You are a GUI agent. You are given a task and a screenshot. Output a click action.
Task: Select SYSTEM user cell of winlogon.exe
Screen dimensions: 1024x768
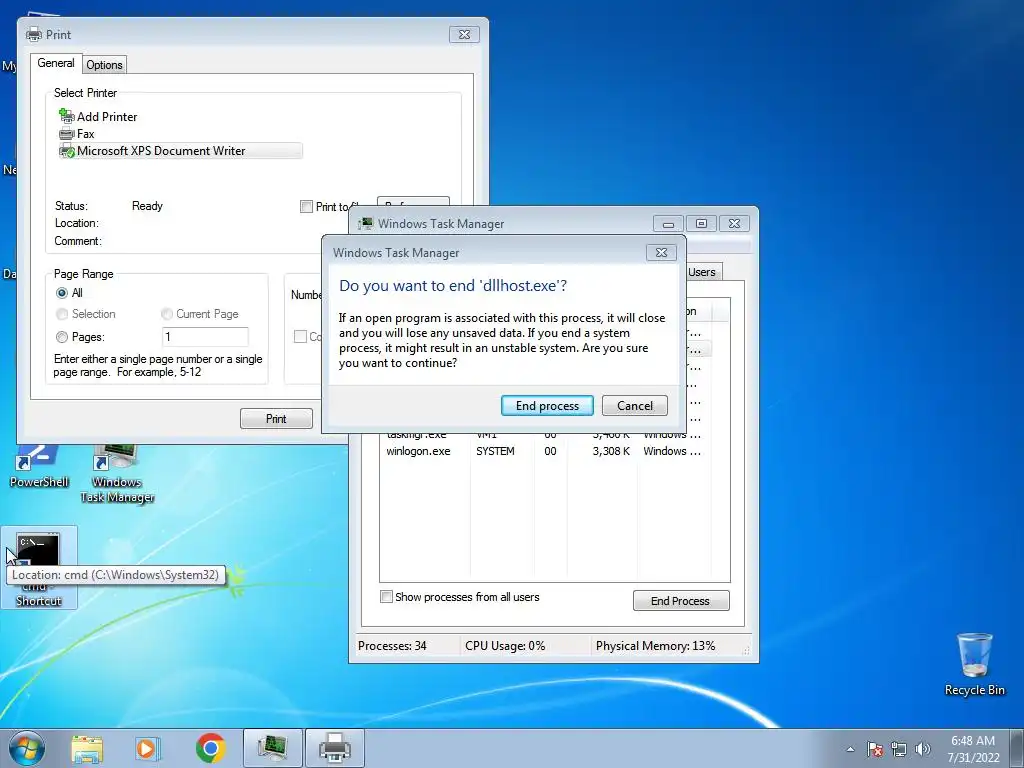pyautogui.click(x=495, y=451)
